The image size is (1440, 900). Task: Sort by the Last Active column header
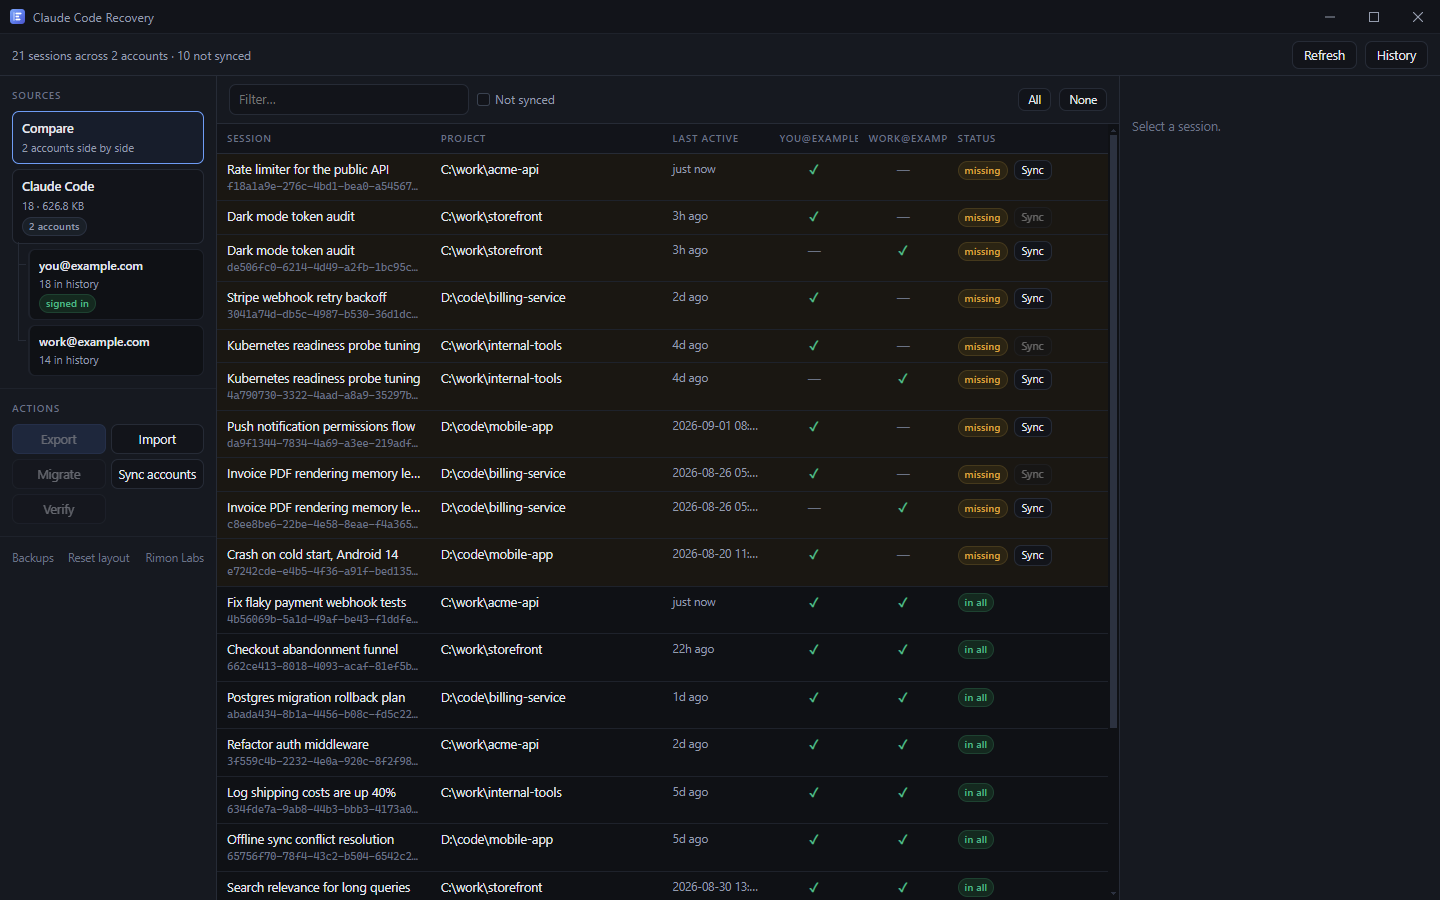pos(705,139)
